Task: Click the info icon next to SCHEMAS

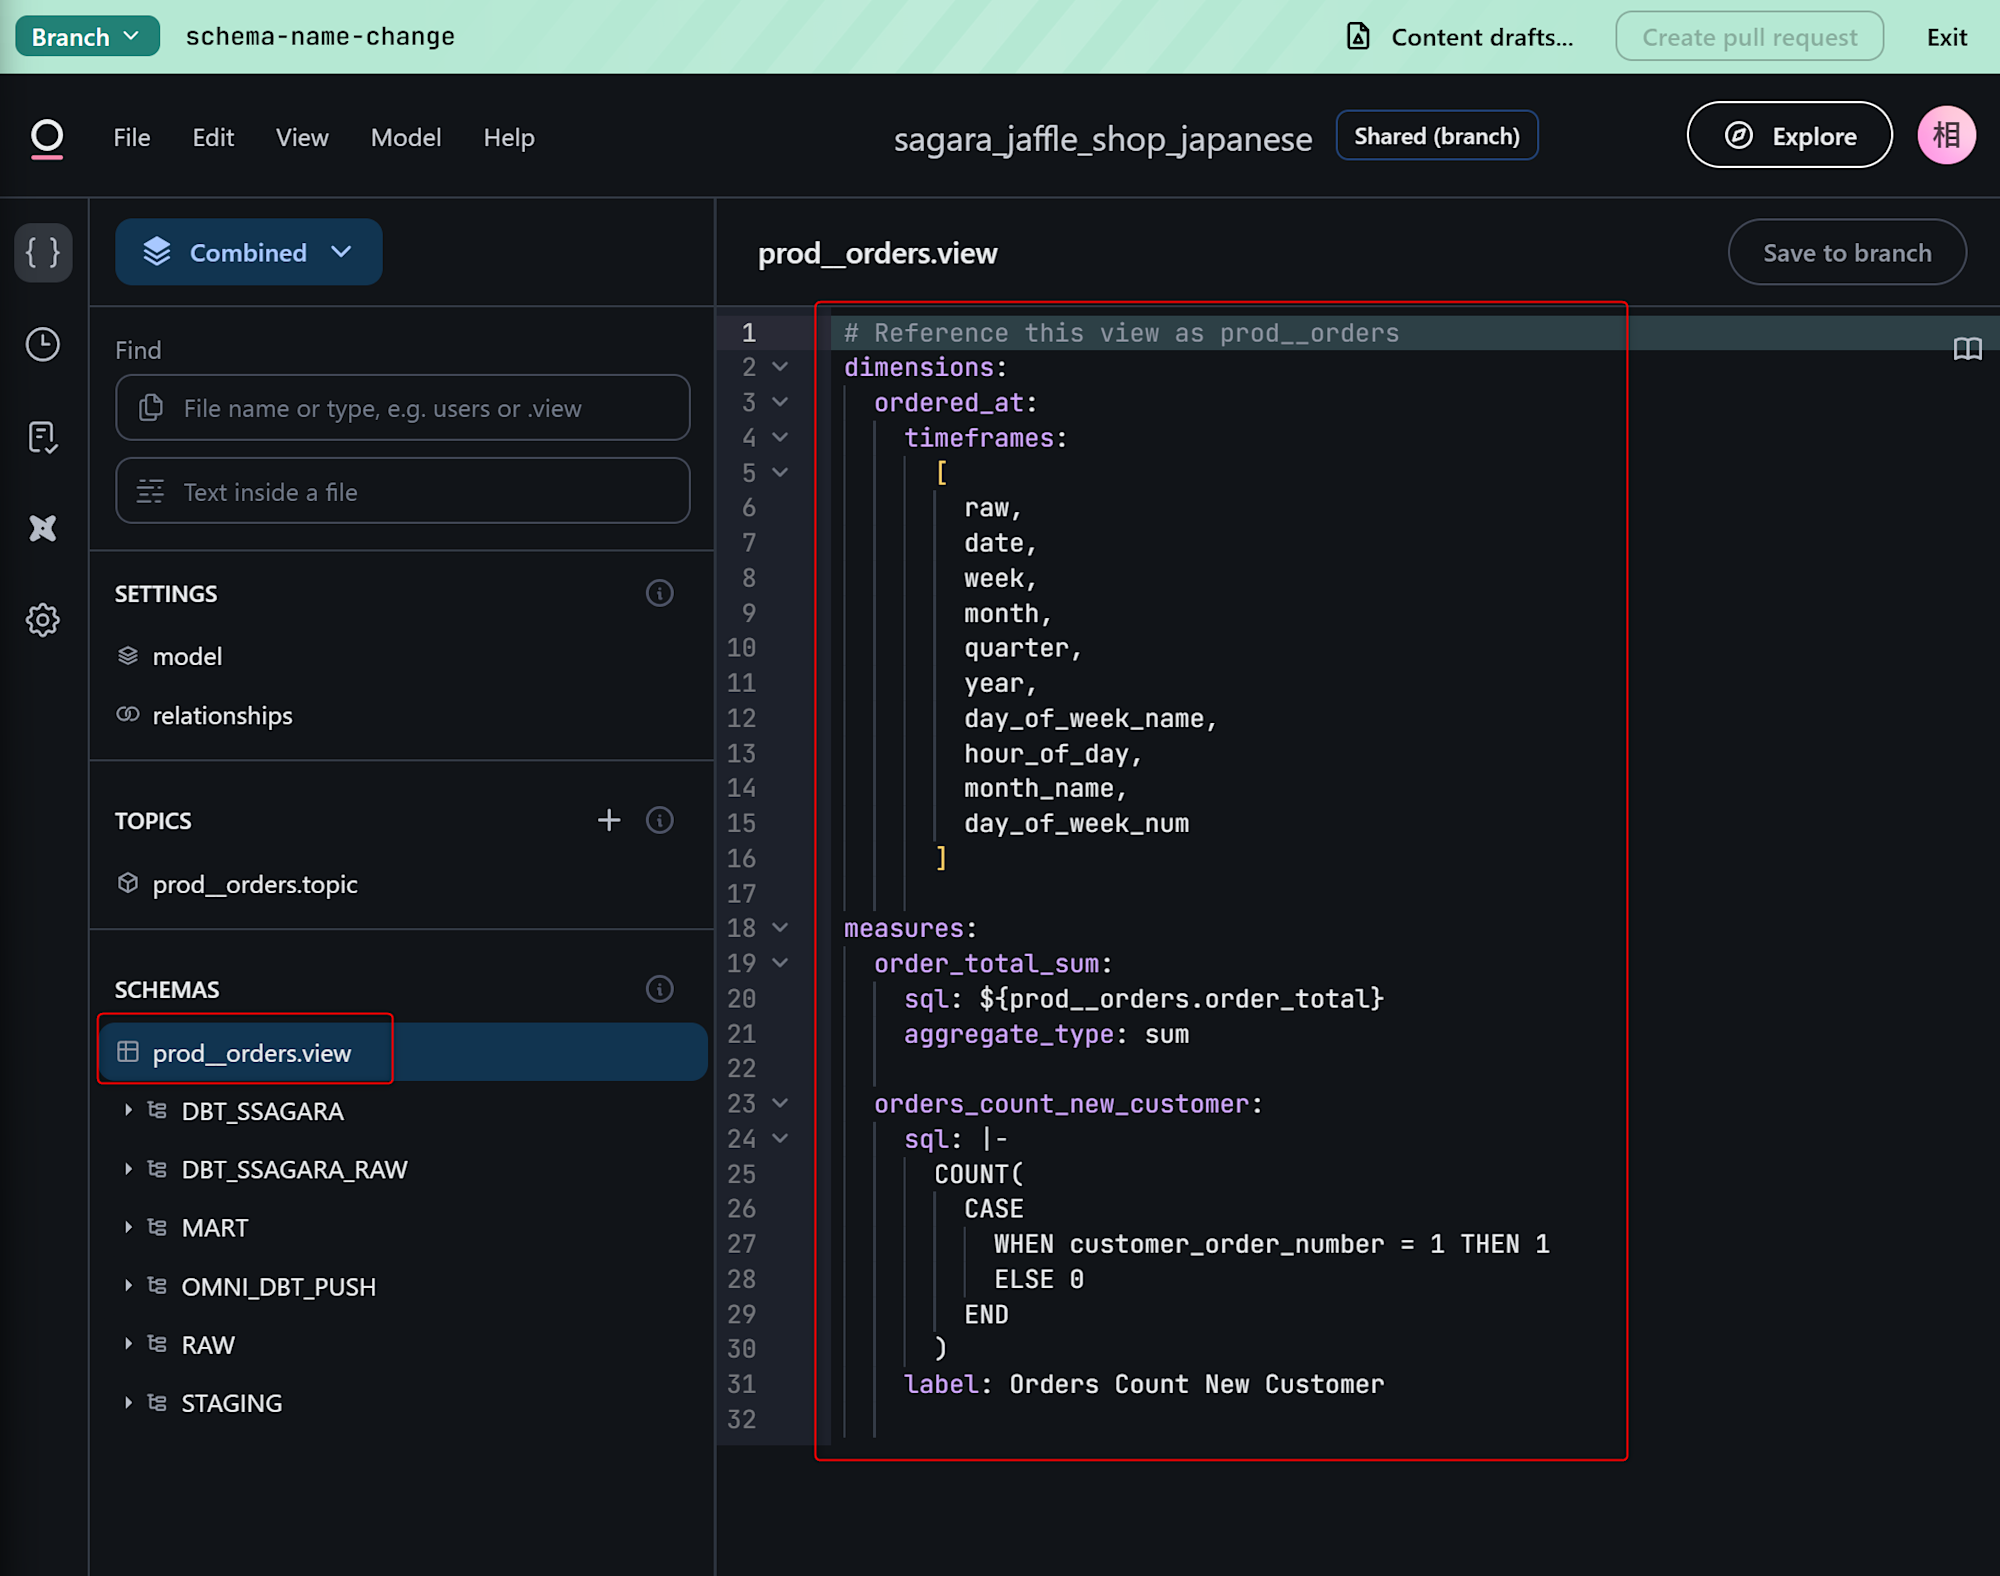Action: coord(659,989)
